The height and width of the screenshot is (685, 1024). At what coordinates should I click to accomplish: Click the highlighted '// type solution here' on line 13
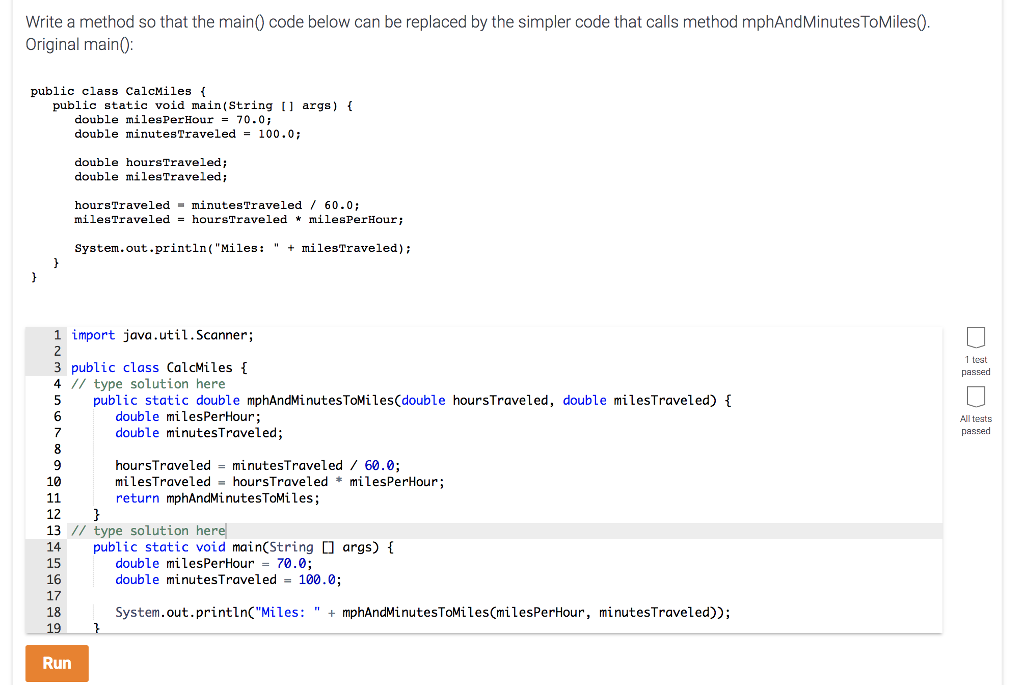coord(148,531)
